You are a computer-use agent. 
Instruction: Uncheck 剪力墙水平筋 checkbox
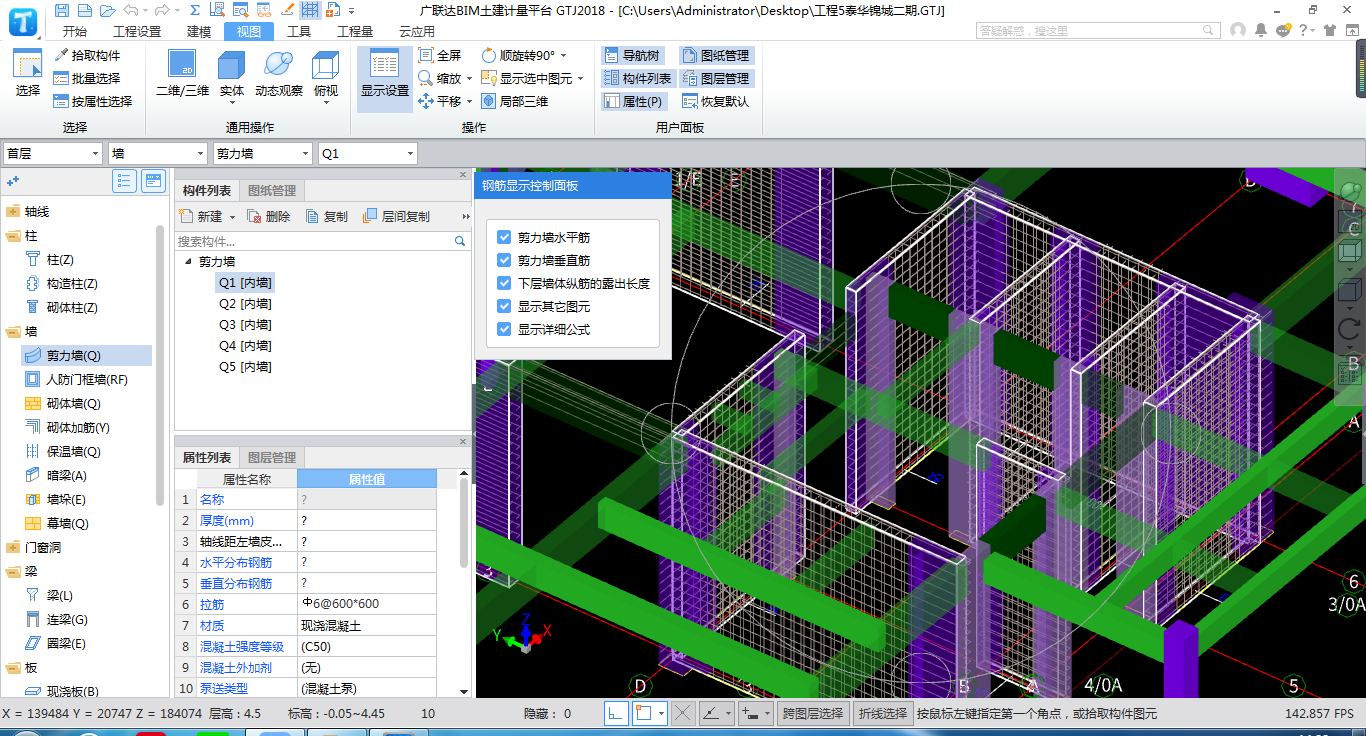click(x=504, y=238)
